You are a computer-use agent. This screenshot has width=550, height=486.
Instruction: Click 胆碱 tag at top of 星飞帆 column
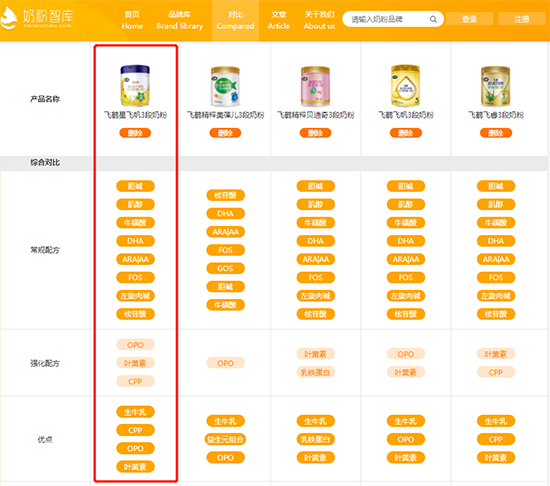tap(135, 186)
